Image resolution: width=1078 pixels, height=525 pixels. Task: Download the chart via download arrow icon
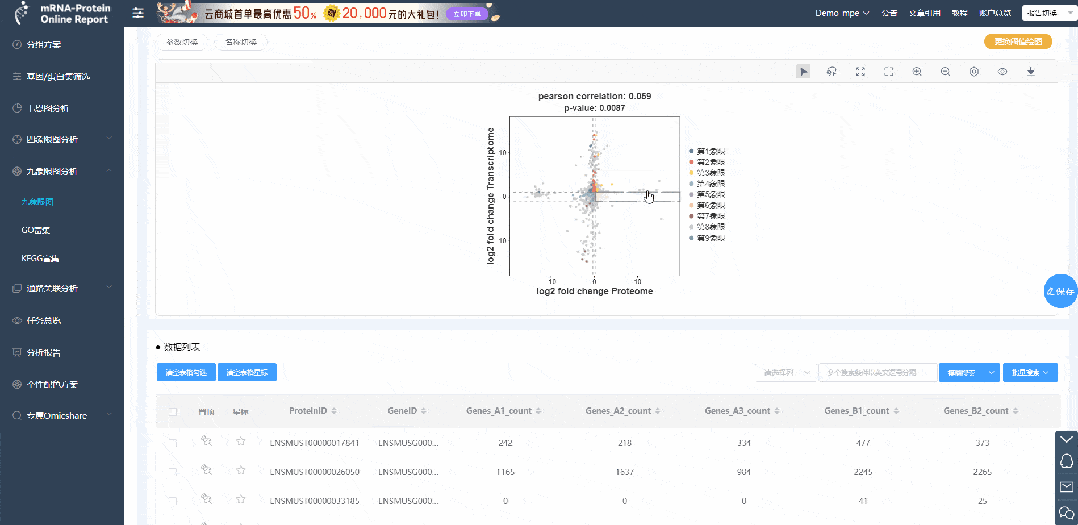pyautogui.click(x=1030, y=71)
